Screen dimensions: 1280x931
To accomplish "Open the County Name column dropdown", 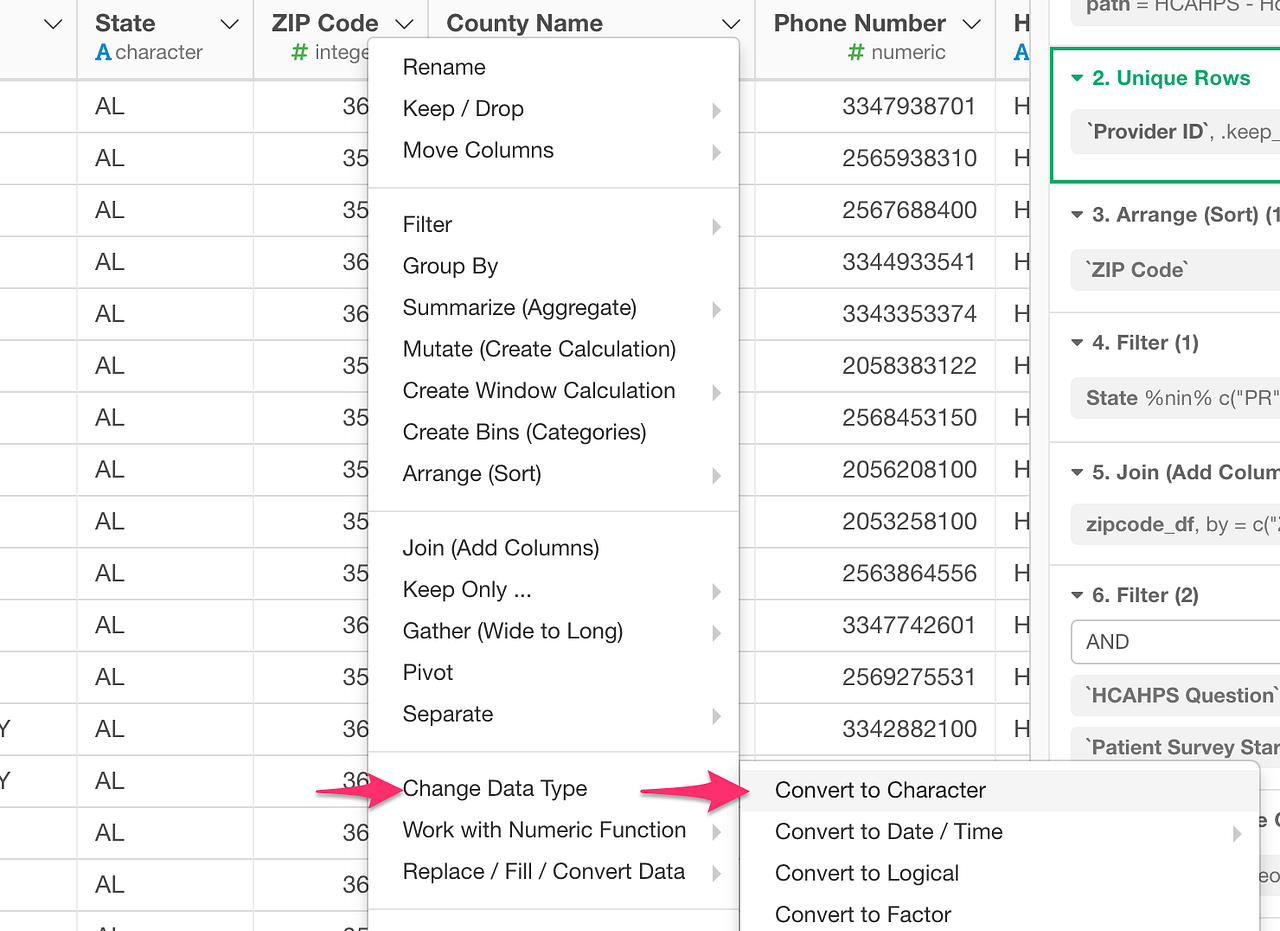I will click(729, 22).
